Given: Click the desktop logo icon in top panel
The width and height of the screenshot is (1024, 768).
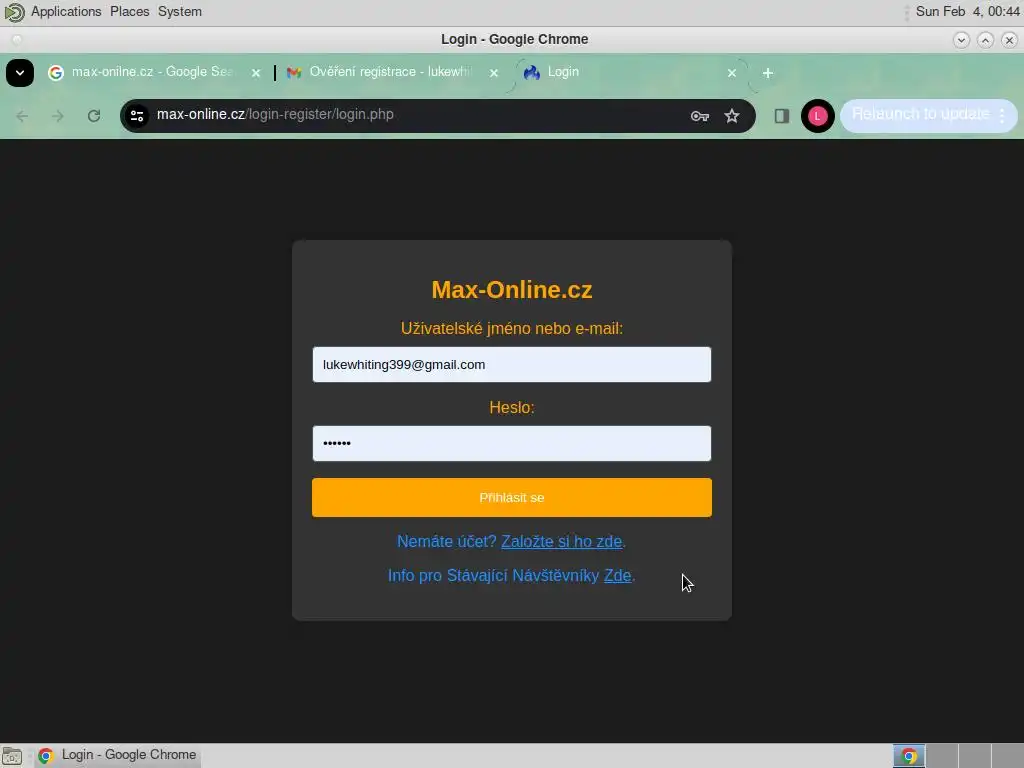Looking at the screenshot, I should coord(14,12).
